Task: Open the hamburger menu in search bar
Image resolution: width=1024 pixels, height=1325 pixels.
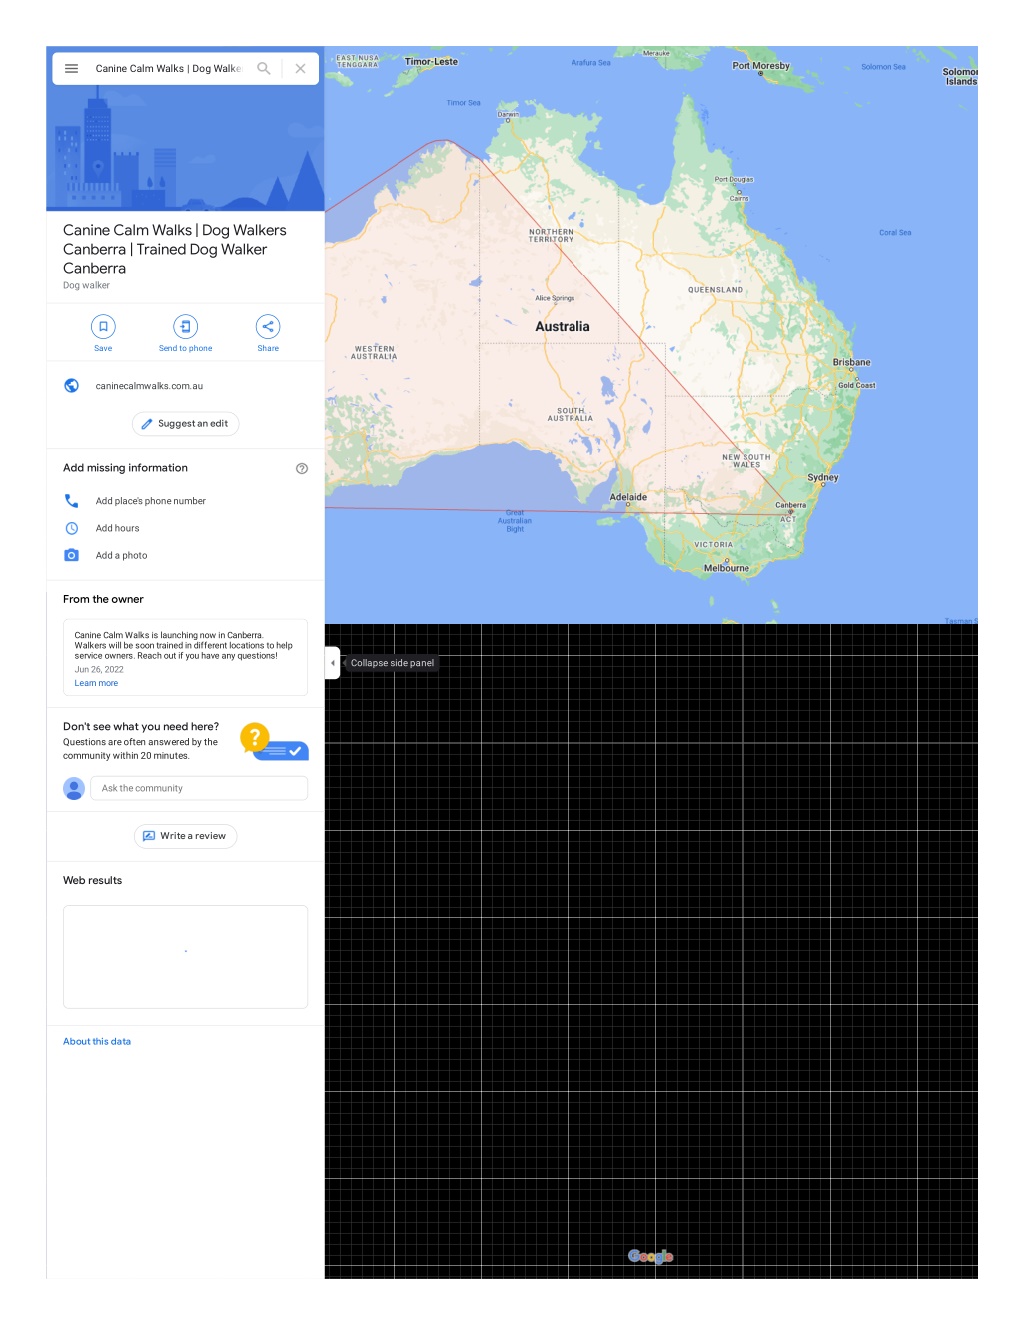Action: 72,69
